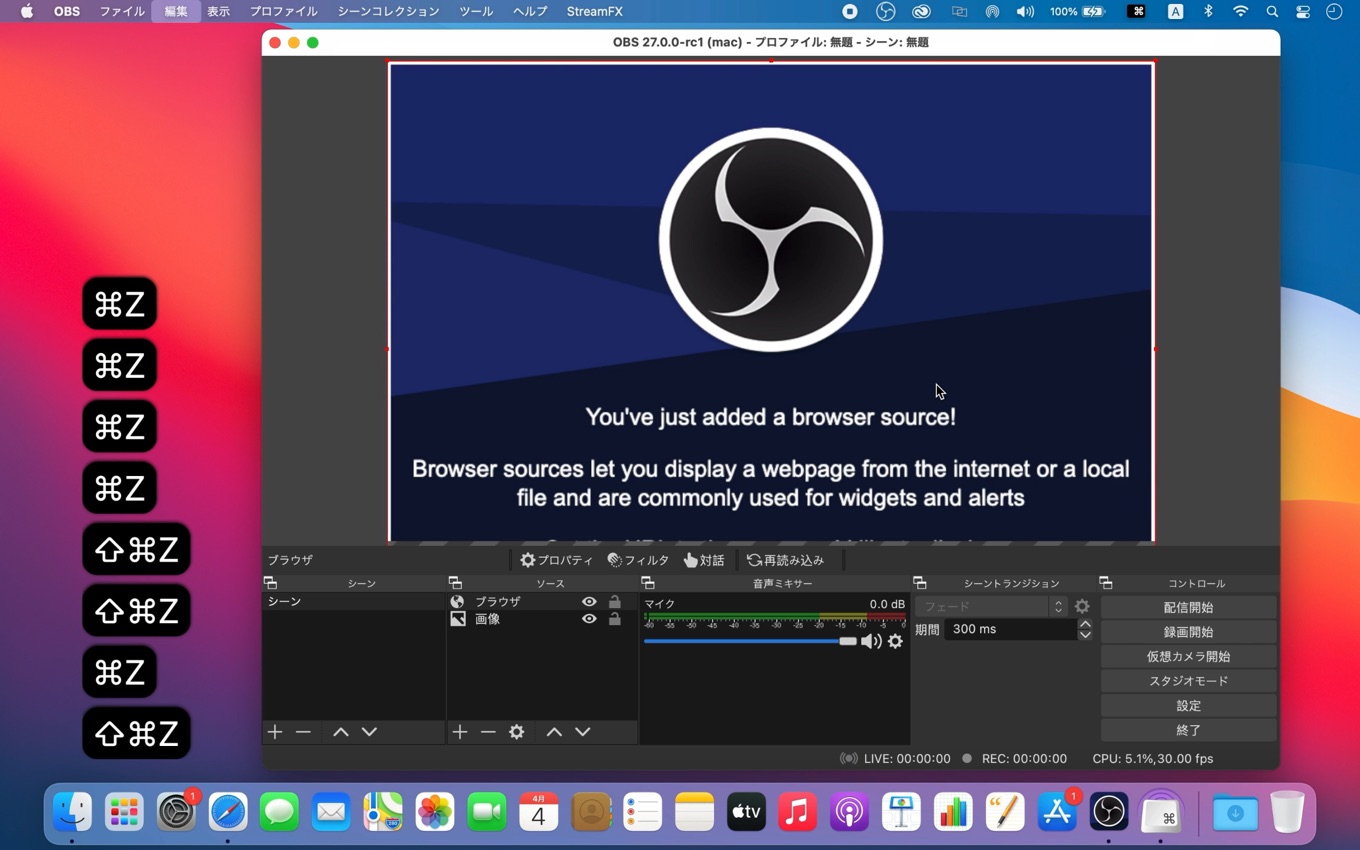Image resolution: width=1360 pixels, height=850 pixels.
Task: Open Spotlight search in the menu bar
Action: (x=1272, y=11)
